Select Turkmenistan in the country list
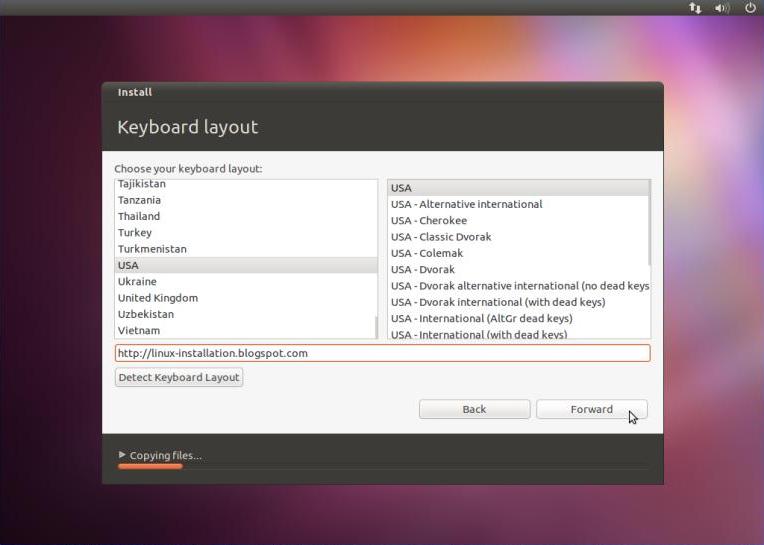 click(x=246, y=249)
